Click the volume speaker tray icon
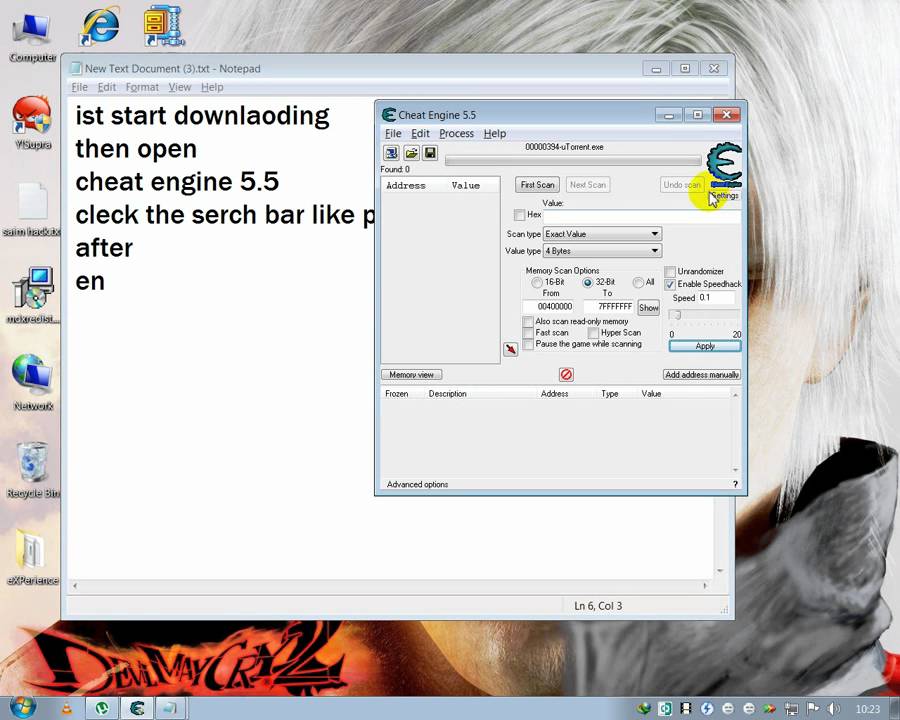900x720 pixels. (835, 709)
